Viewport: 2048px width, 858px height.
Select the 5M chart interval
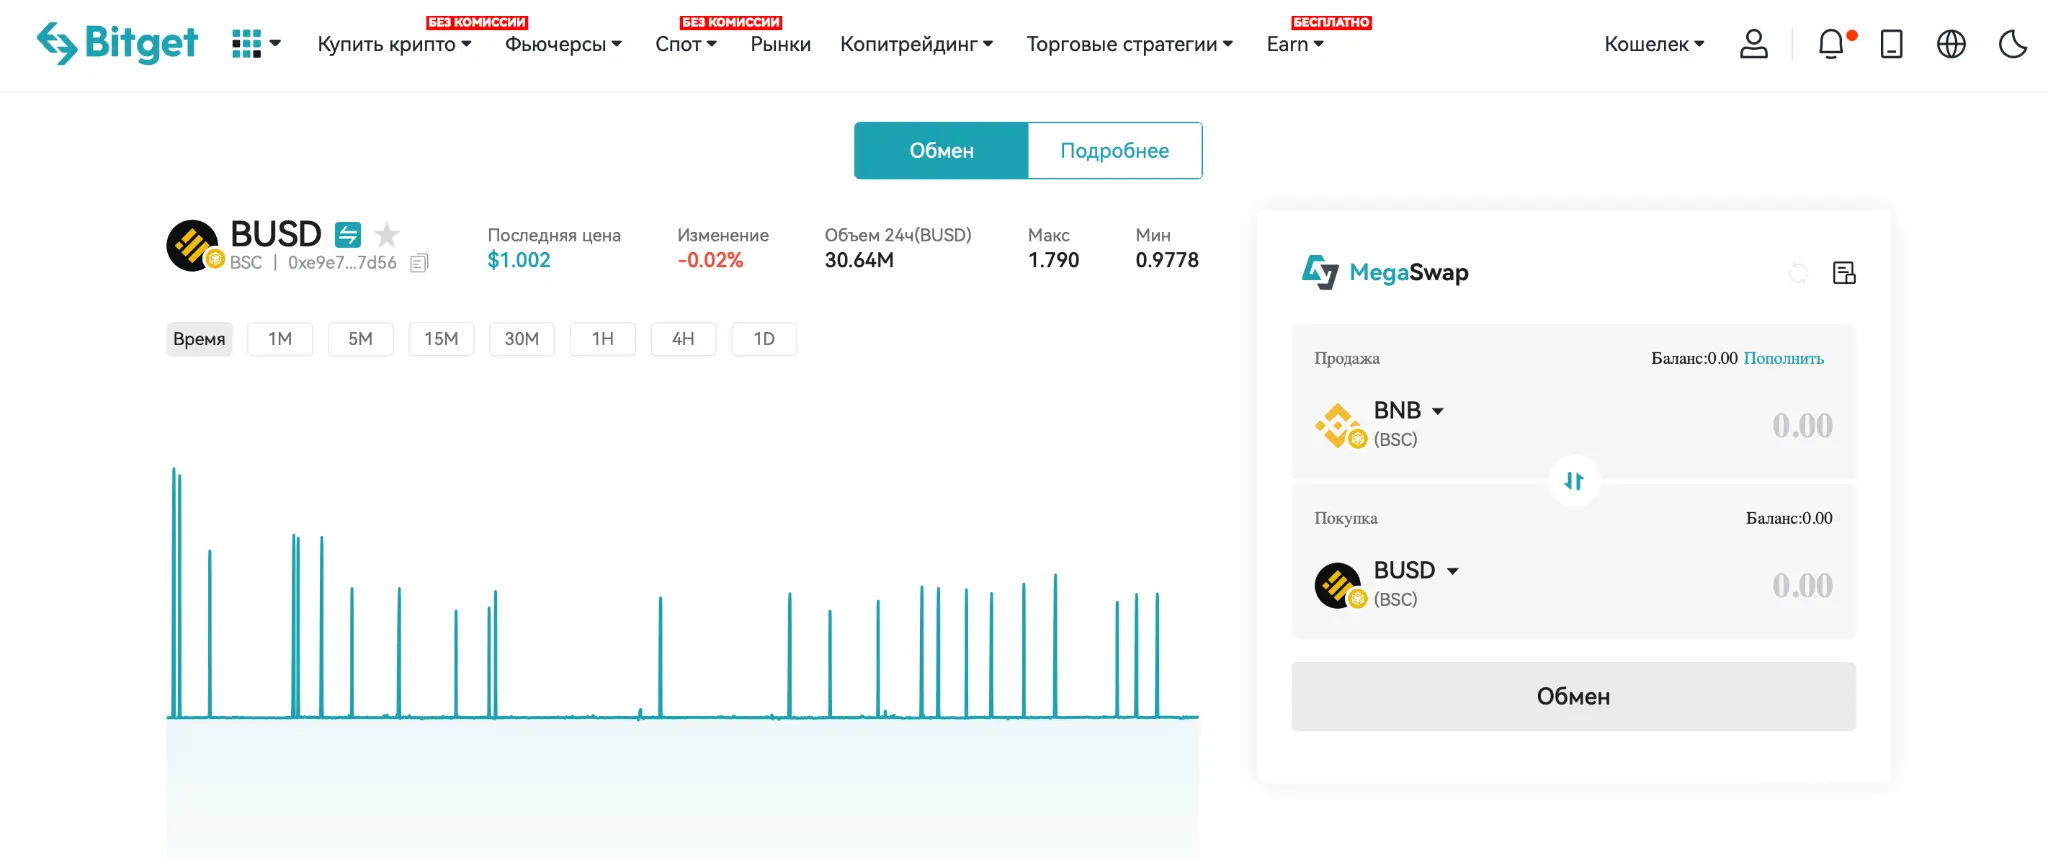click(x=361, y=339)
